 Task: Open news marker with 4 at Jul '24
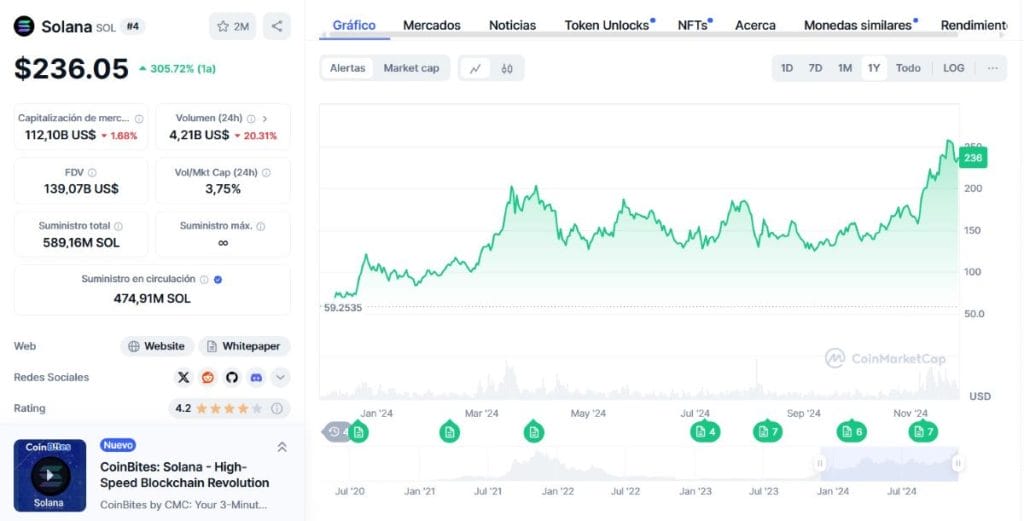705,432
